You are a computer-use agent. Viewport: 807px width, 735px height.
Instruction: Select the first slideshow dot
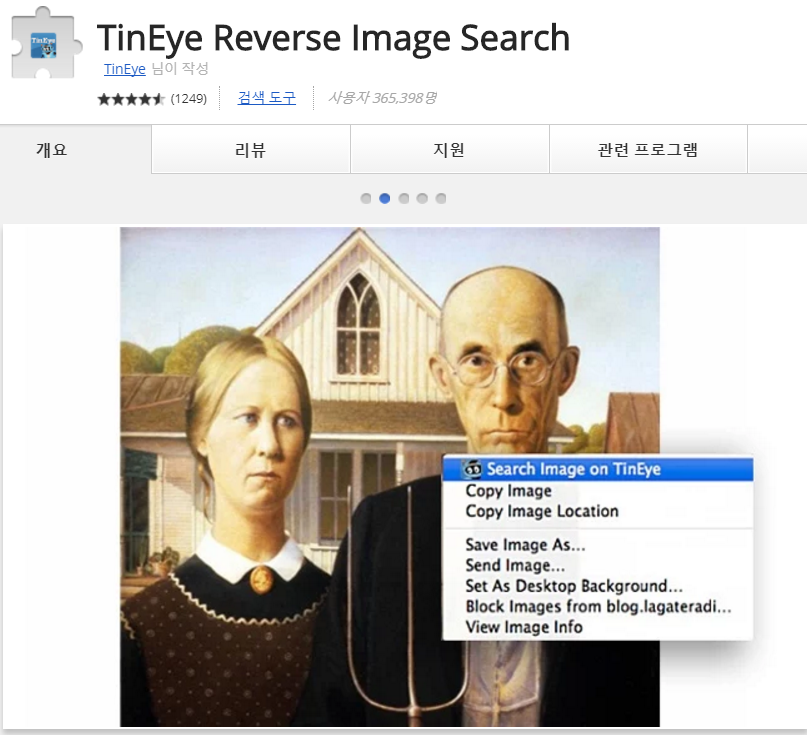coord(366,199)
